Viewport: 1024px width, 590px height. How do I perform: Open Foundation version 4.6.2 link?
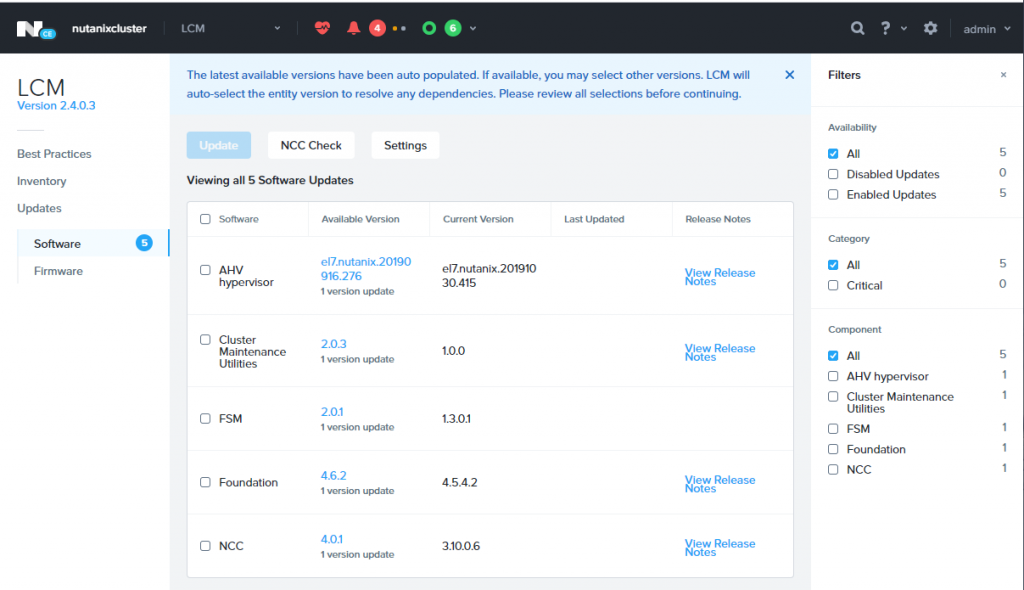click(x=334, y=476)
